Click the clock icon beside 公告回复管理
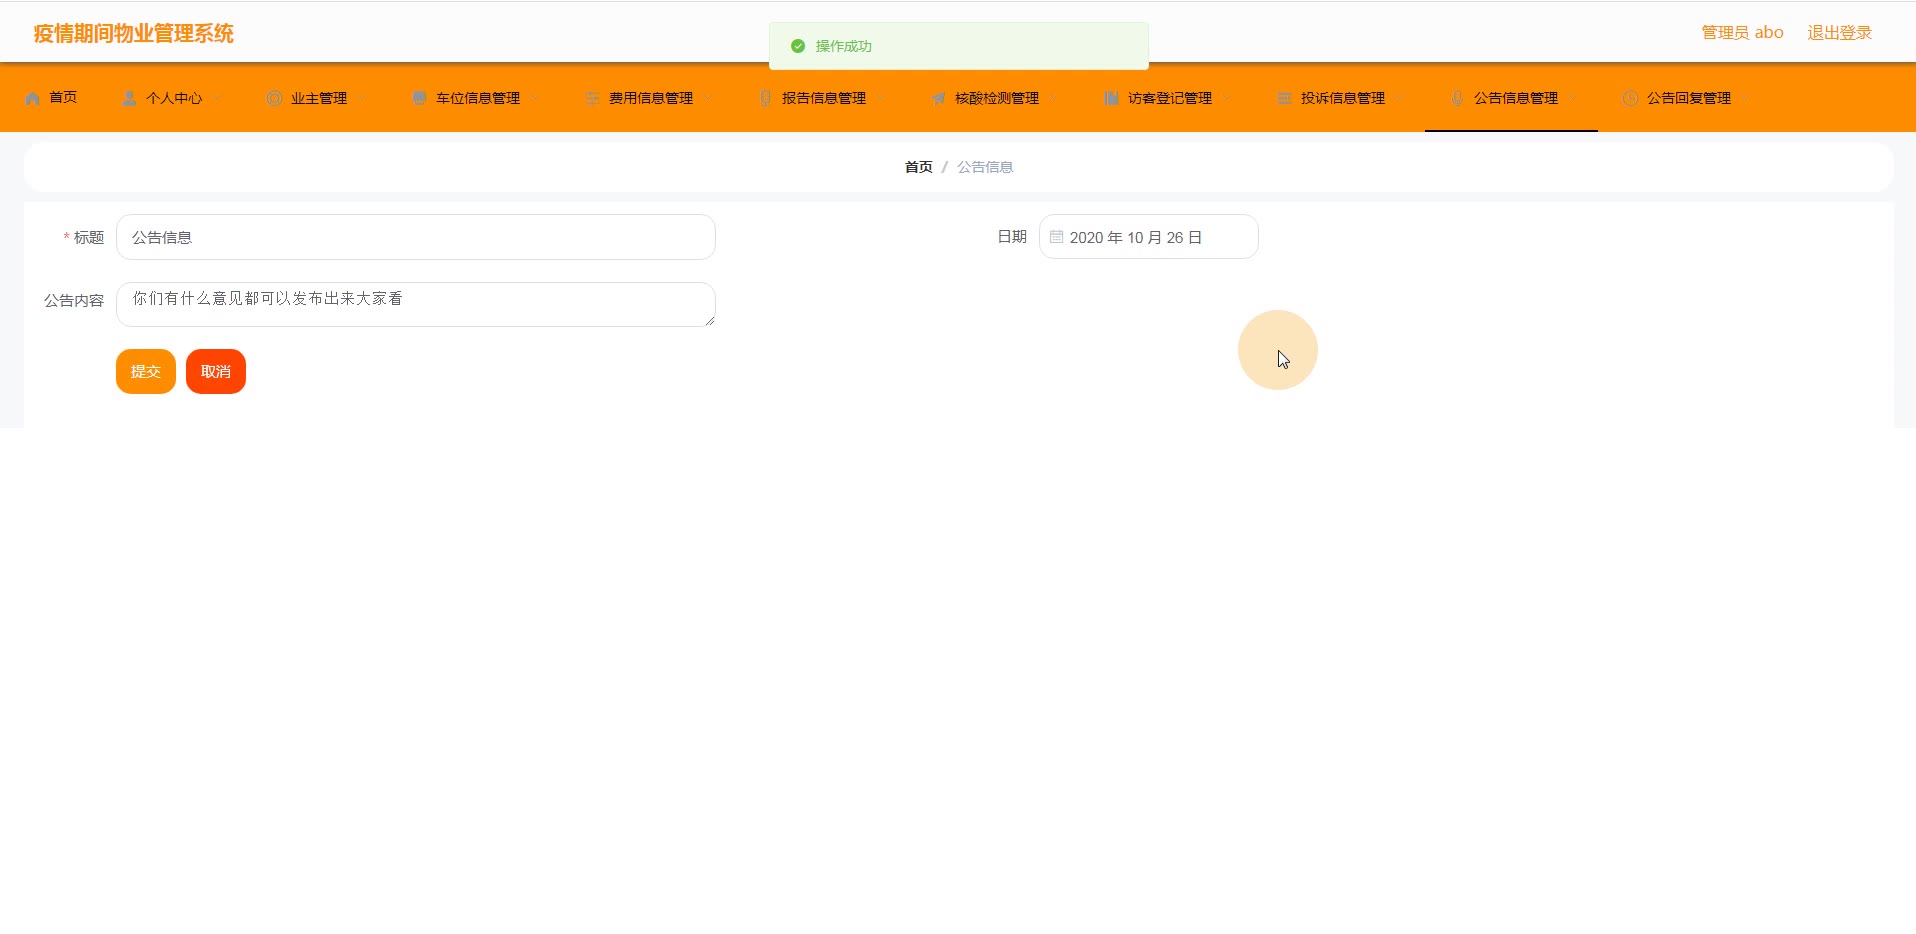Viewport: 1916px width, 934px height. (x=1630, y=98)
